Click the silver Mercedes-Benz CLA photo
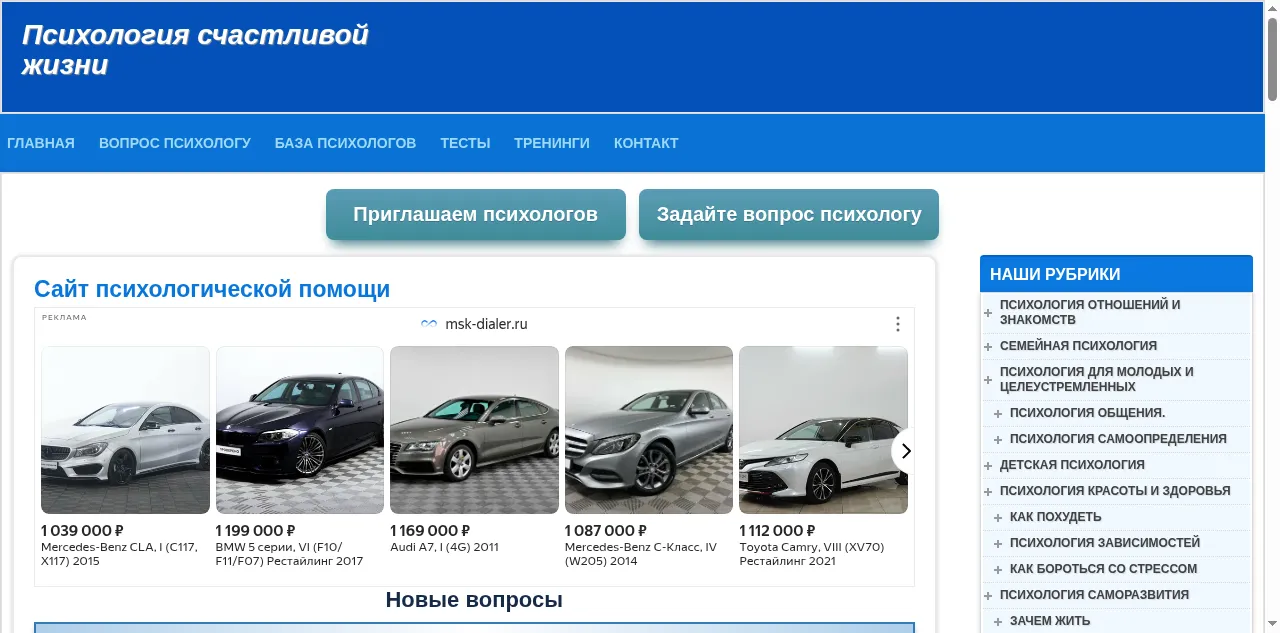The image size is (1280, 633). click(125, 430)
